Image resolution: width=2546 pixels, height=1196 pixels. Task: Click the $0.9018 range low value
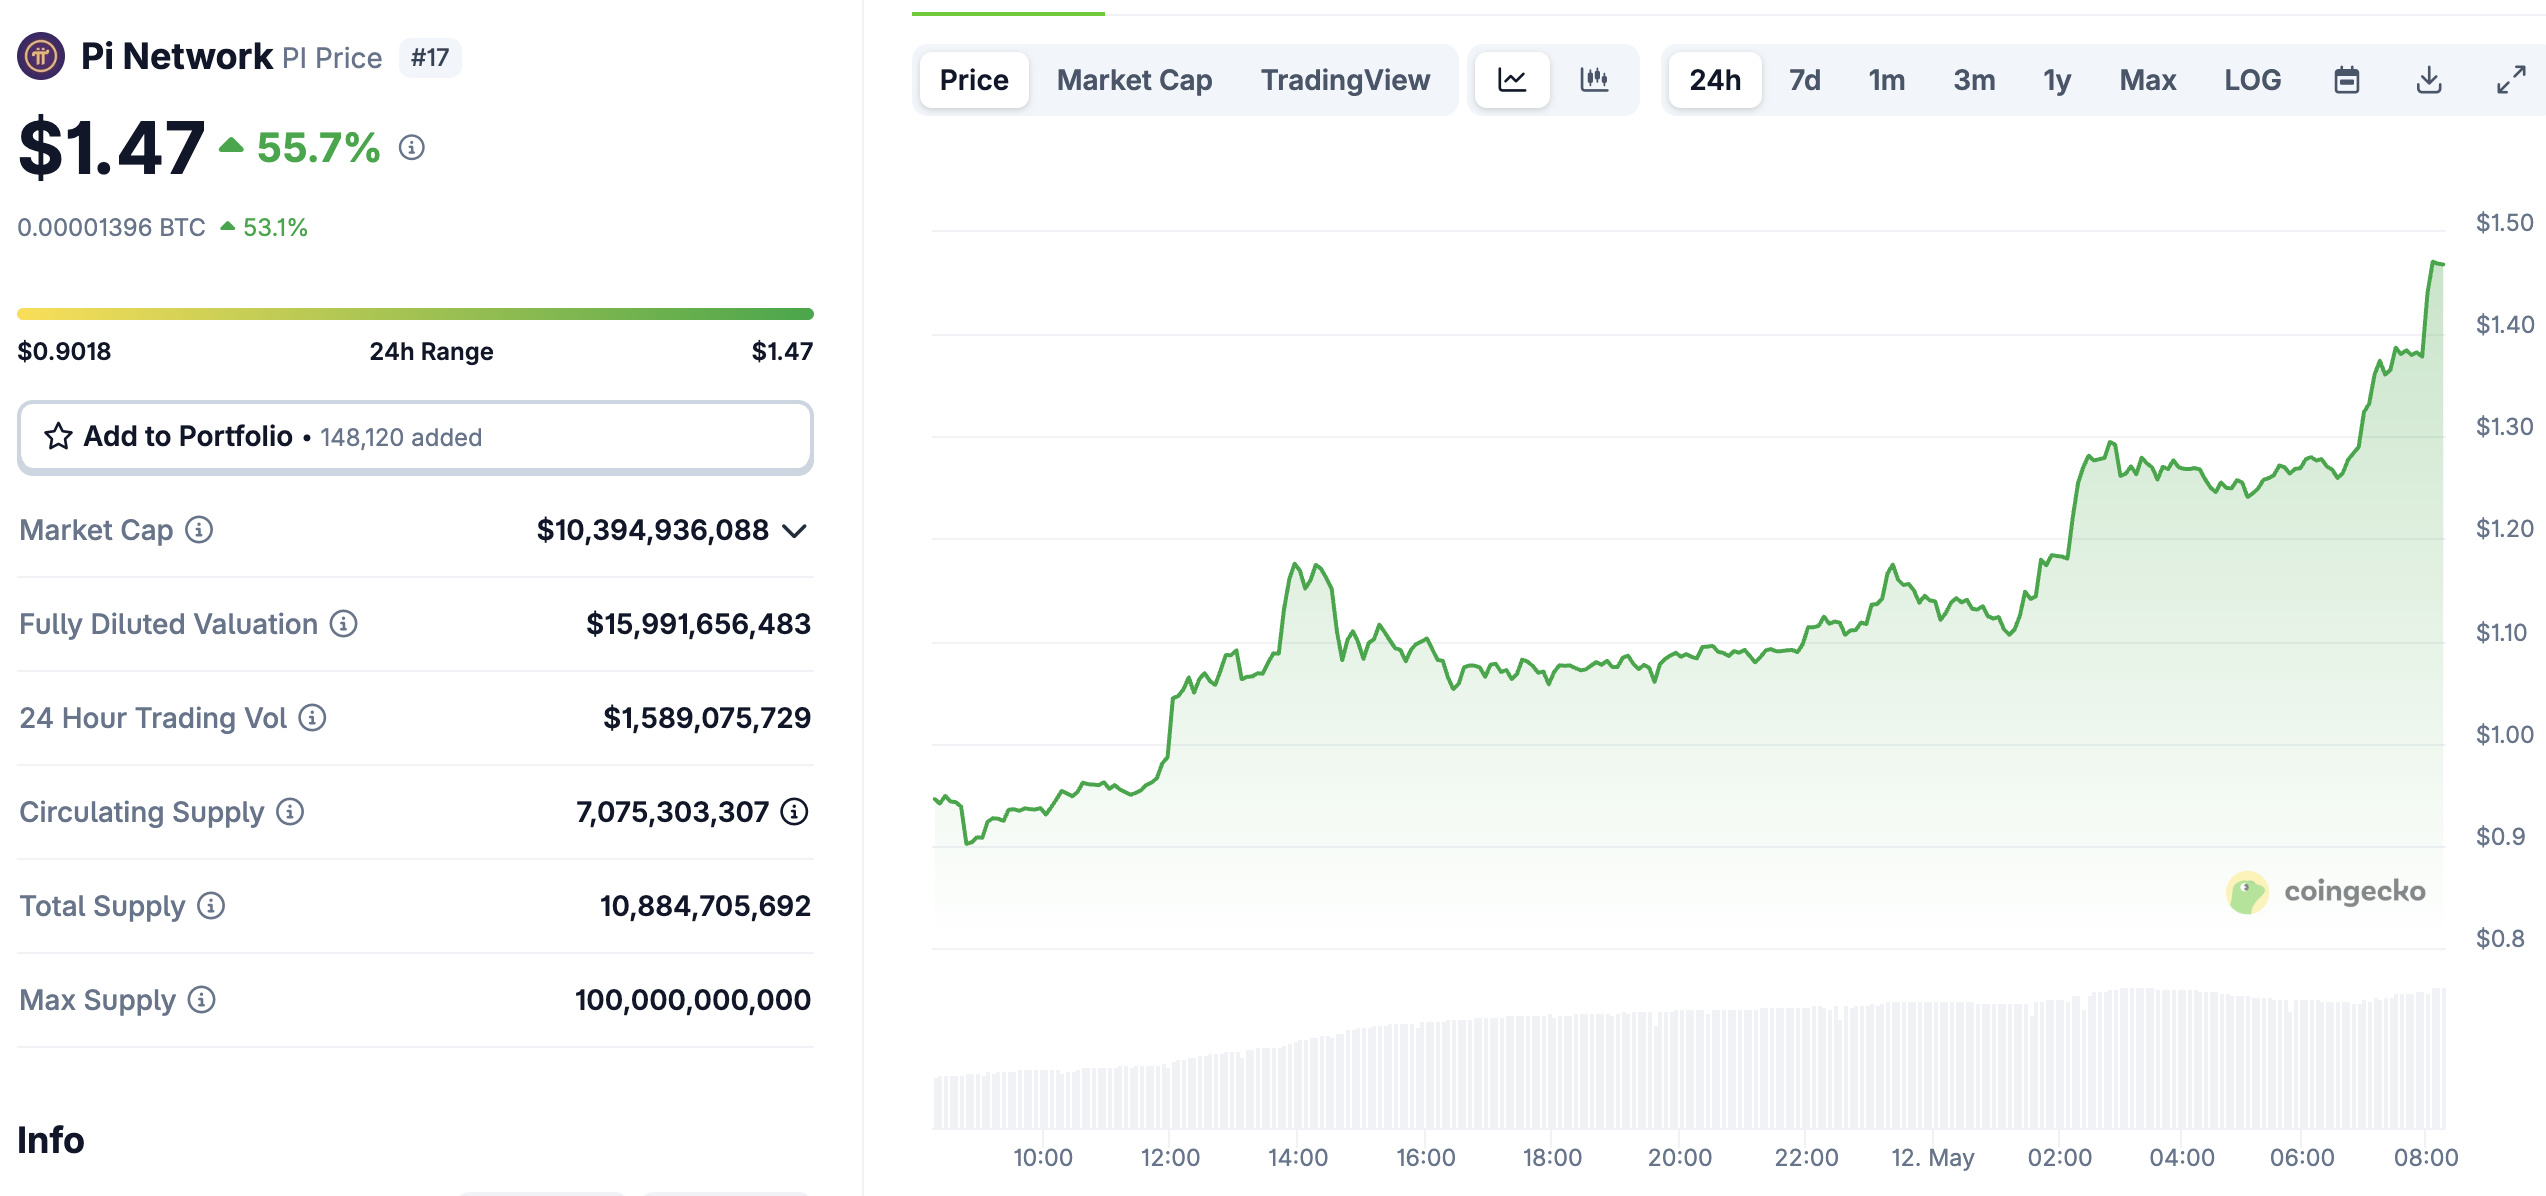tap(64, 351)
